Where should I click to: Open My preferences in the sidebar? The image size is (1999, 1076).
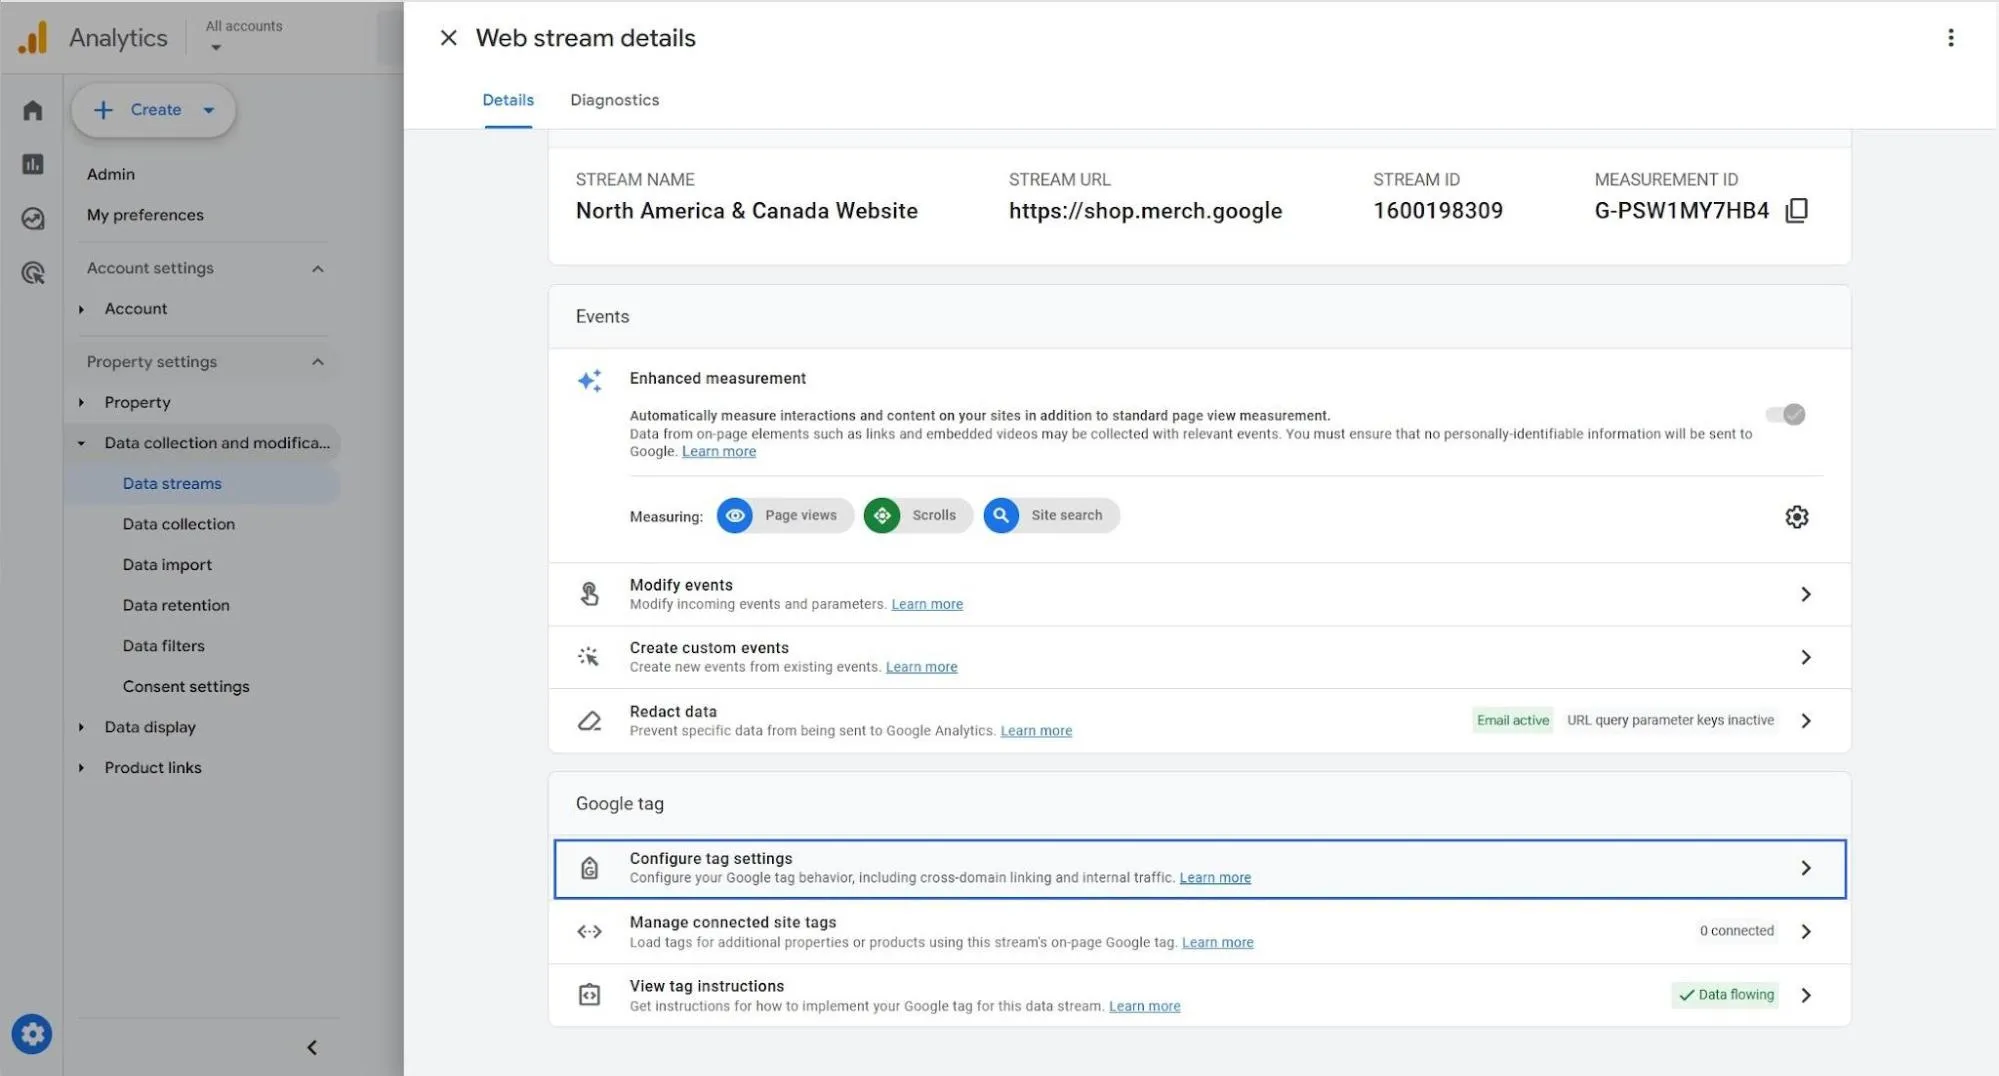tap(145, 215)
